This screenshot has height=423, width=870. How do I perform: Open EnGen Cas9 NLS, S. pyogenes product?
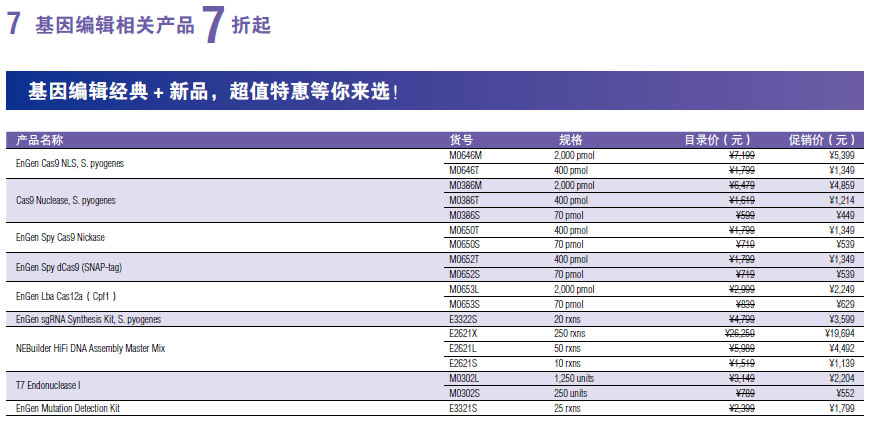[x=70, y=163]
